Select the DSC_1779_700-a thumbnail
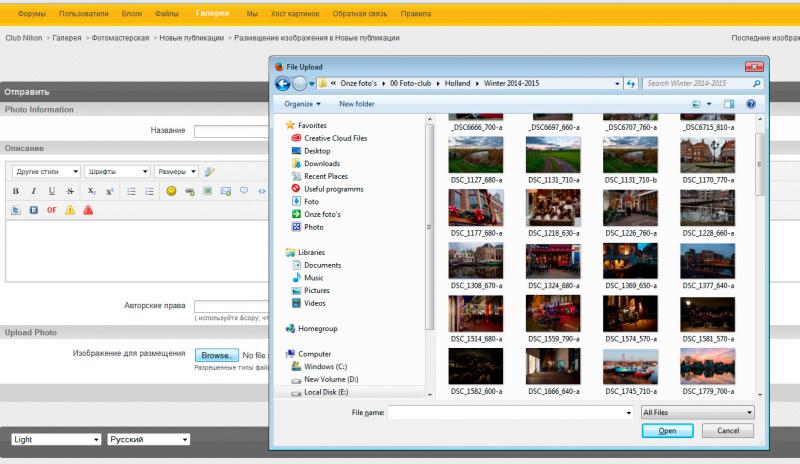The image size is (800, 464). [x=708, y=372]
